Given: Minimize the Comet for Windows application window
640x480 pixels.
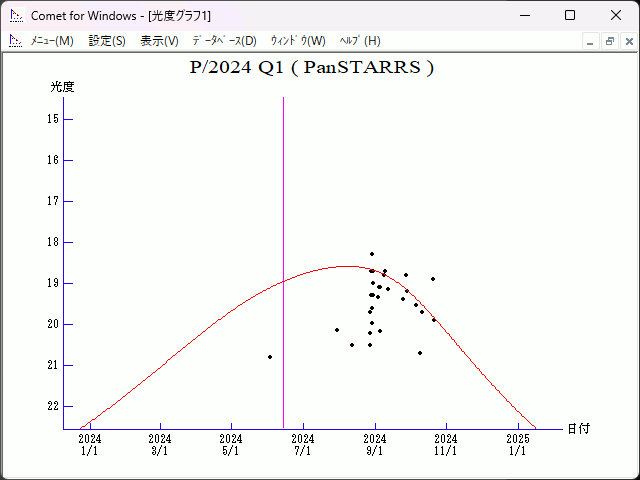Looking at the screenshot, I should [x=524, y=15].
